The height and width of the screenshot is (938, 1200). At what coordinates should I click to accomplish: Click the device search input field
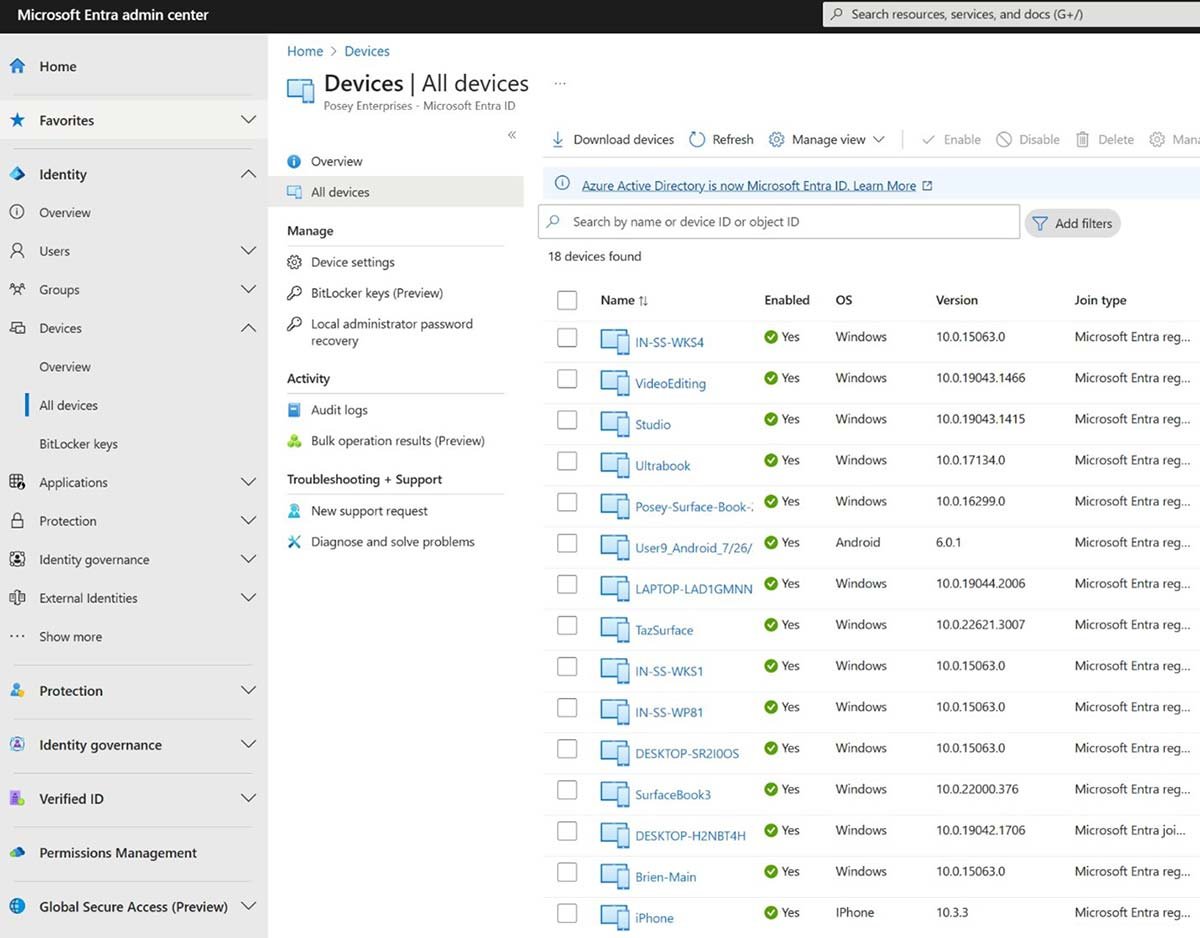780,222
